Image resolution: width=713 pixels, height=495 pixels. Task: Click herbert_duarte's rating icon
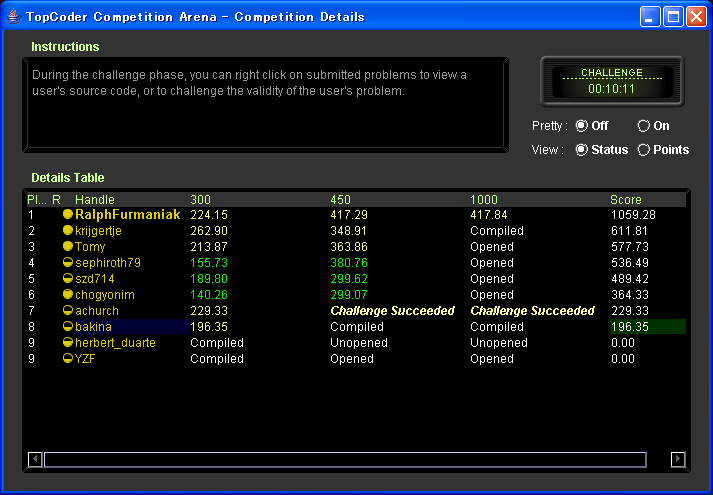point(68,342)
